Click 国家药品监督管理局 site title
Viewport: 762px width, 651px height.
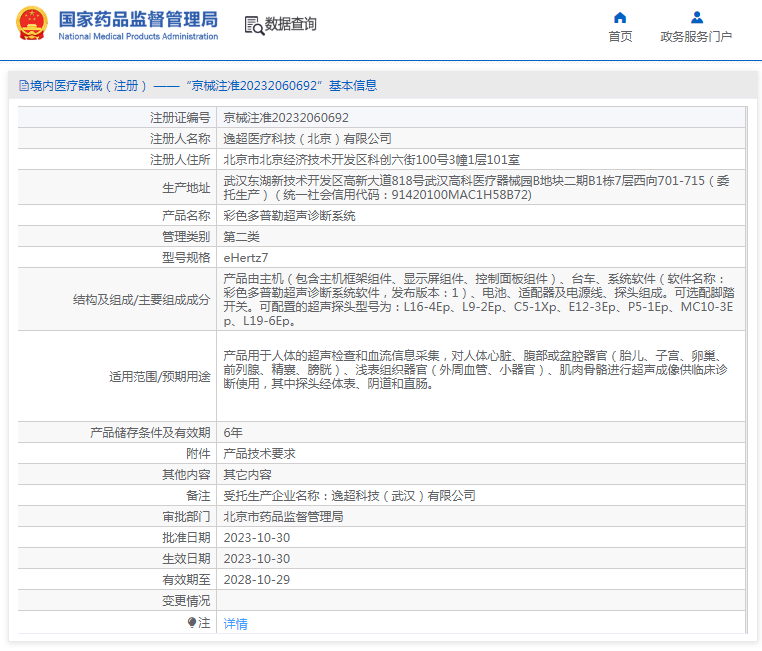(x=138, y=19)
